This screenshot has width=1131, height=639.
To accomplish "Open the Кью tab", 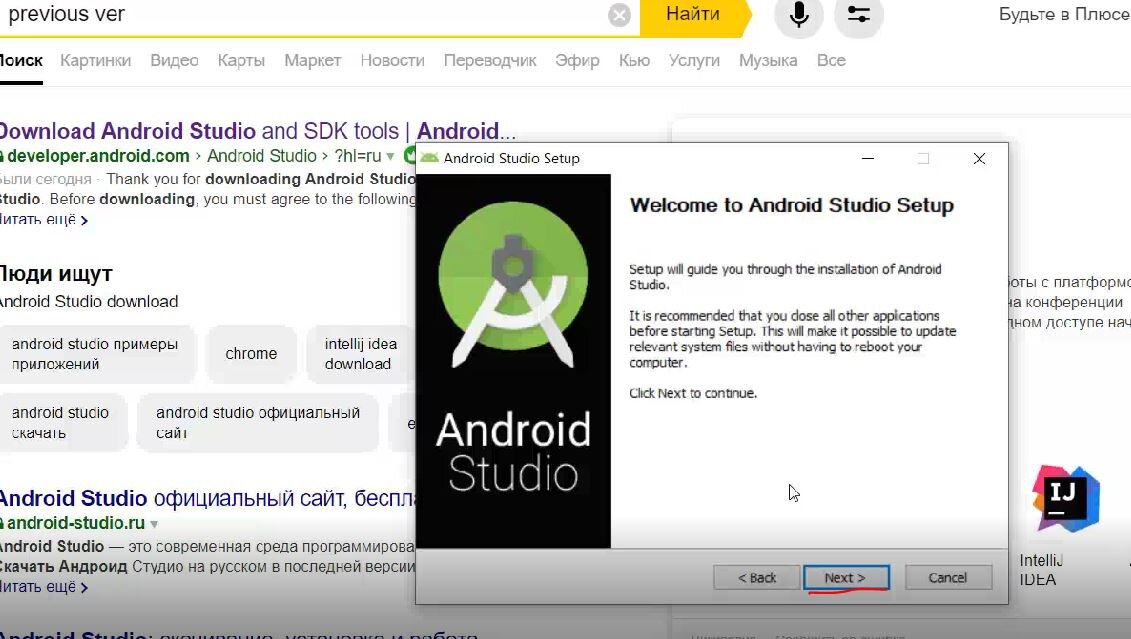I will tap(634, 61).
